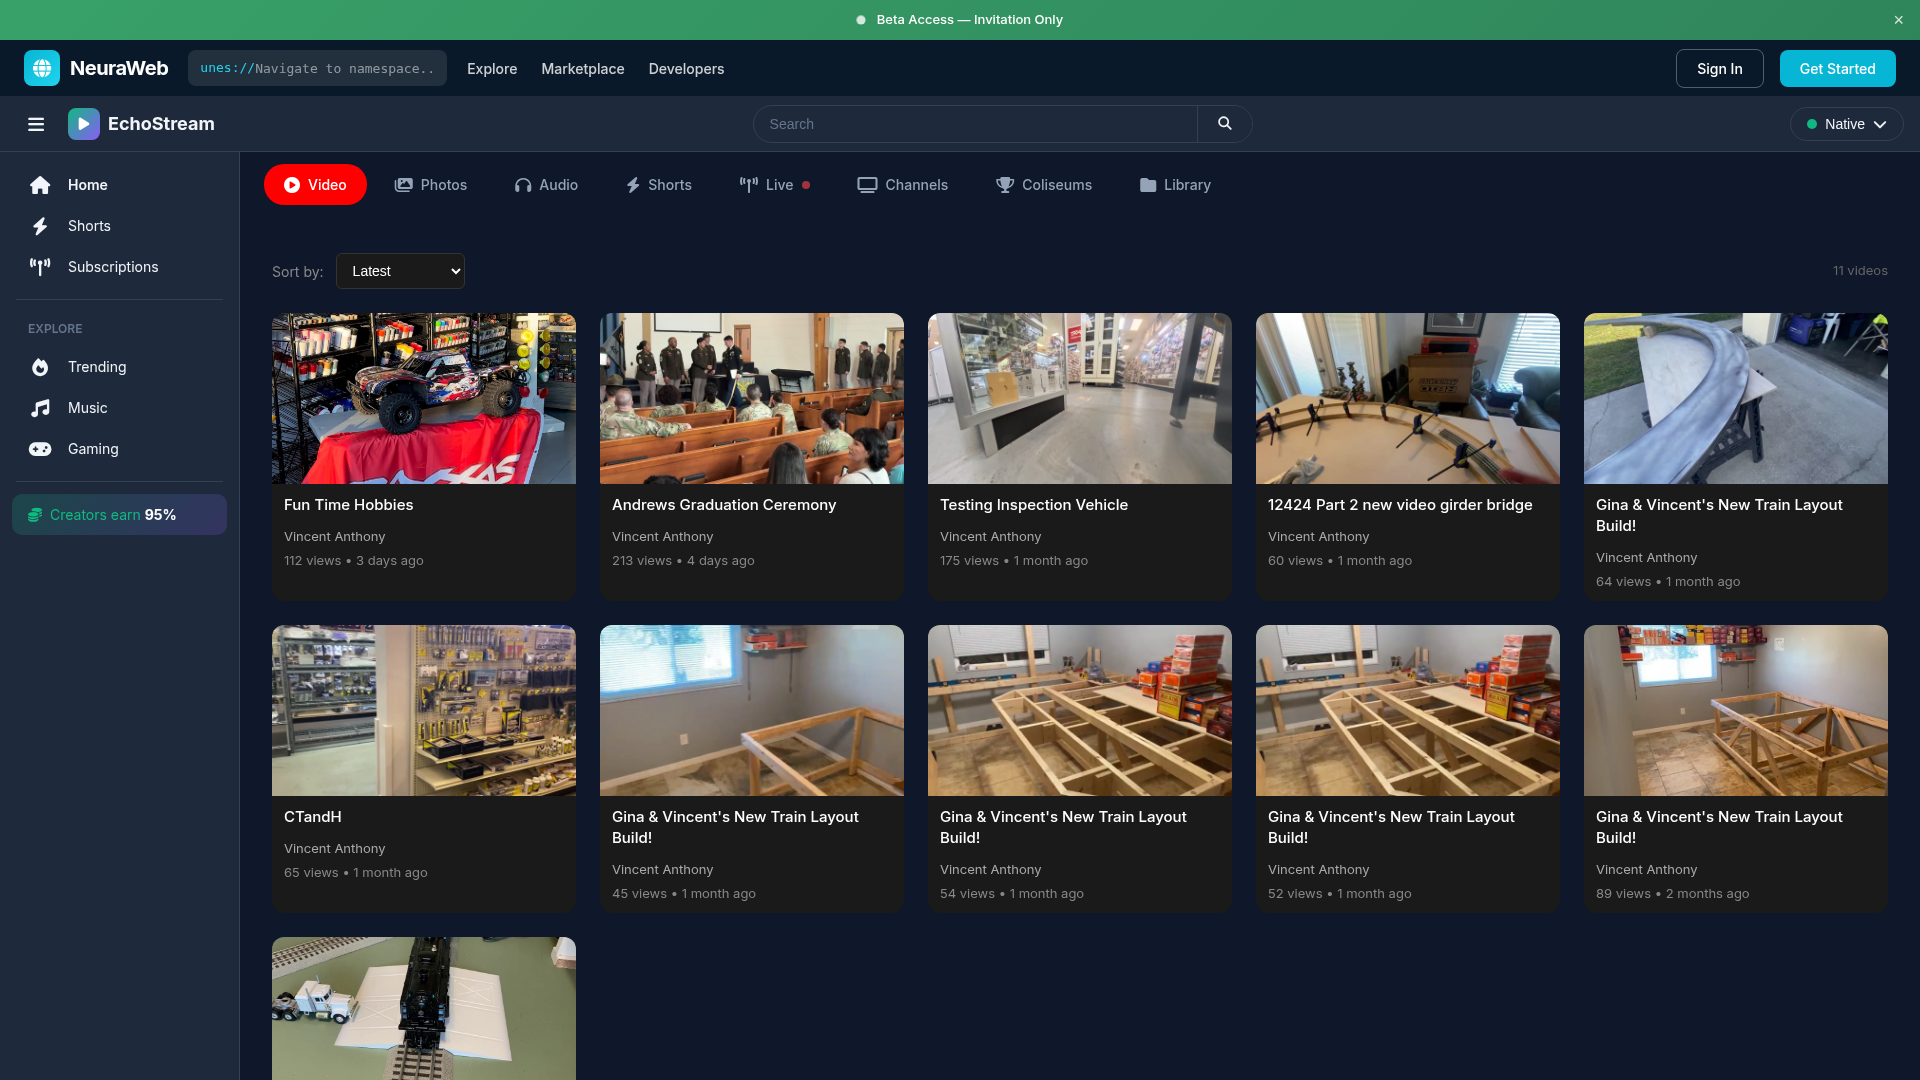Click the Subscriptions antenna icon in sidebar
The width and height of the screenshot is (1920, 1080).
click(x=40, y=267)
